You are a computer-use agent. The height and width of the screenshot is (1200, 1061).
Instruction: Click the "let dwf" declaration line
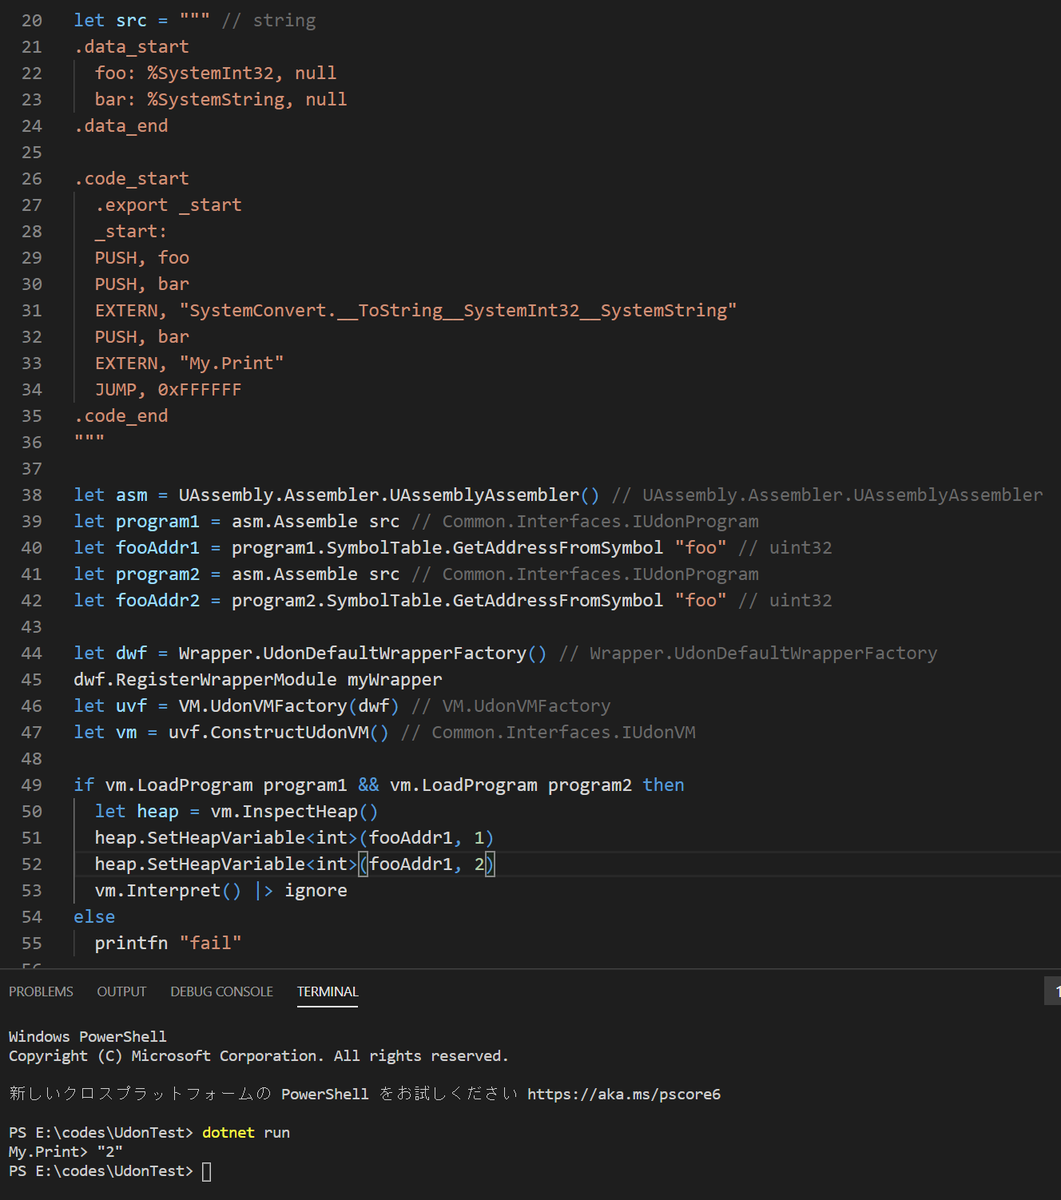click(506, 653)
